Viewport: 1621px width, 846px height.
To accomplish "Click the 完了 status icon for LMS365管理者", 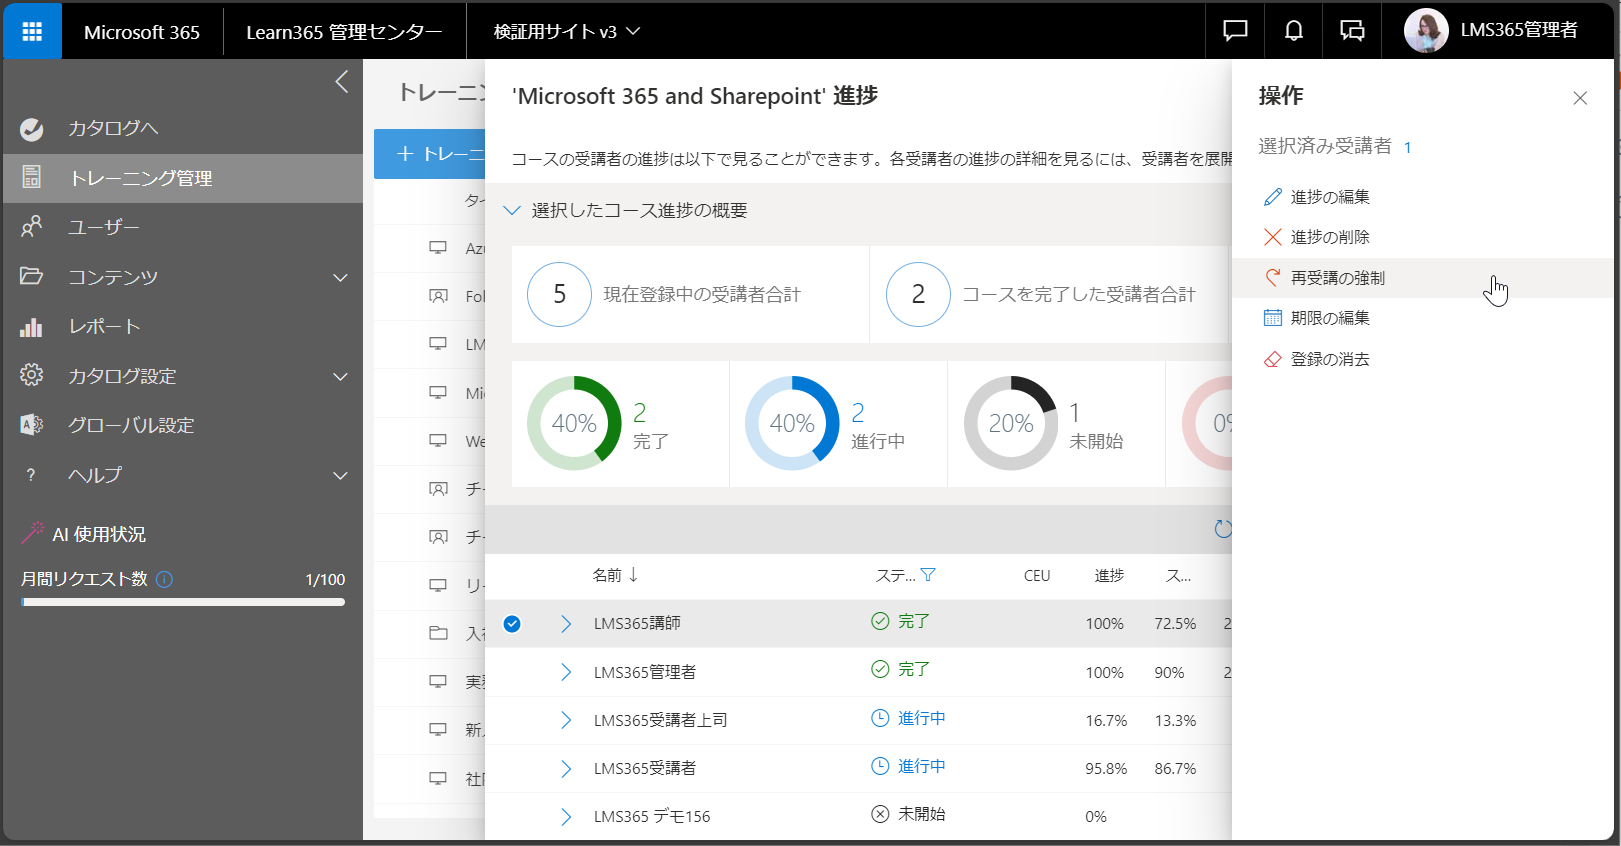I will (880, 669).
